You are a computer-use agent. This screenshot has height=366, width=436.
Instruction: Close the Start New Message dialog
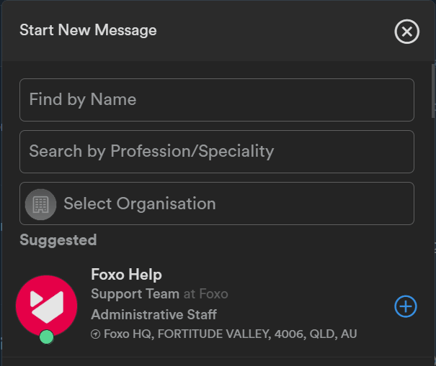407,32
